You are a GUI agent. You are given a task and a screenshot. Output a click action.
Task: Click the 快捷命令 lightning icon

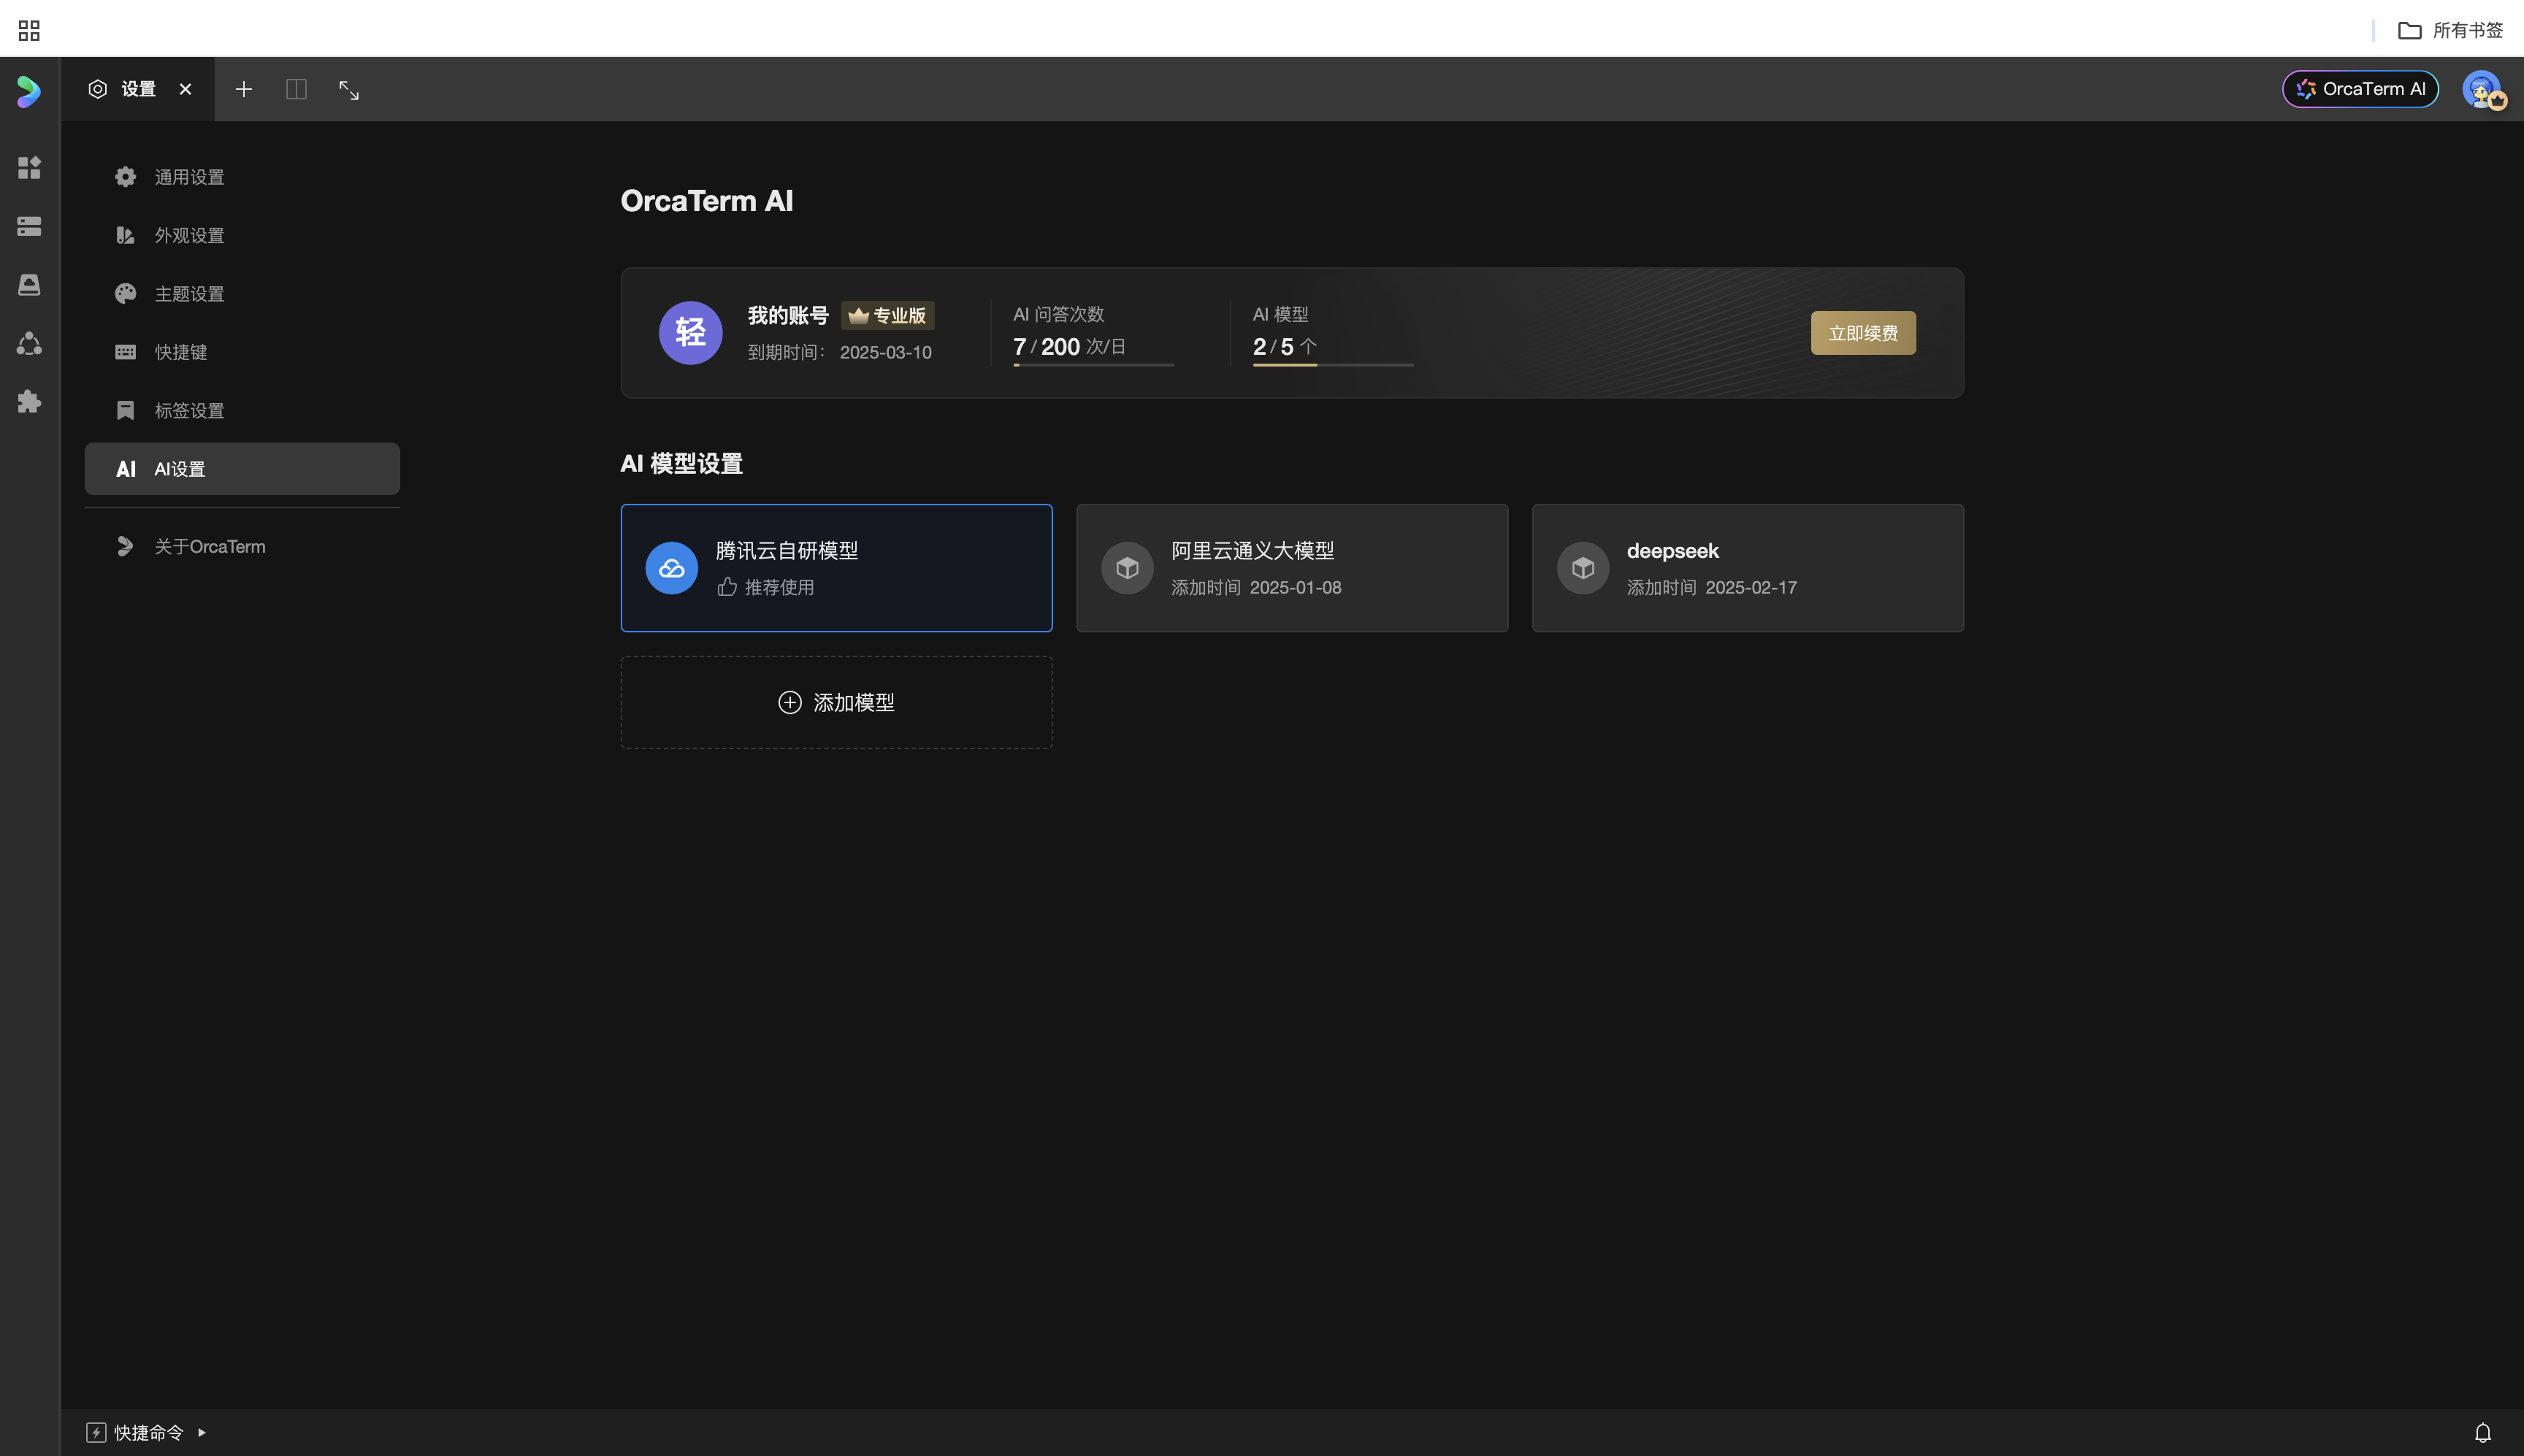point(96,1432)
